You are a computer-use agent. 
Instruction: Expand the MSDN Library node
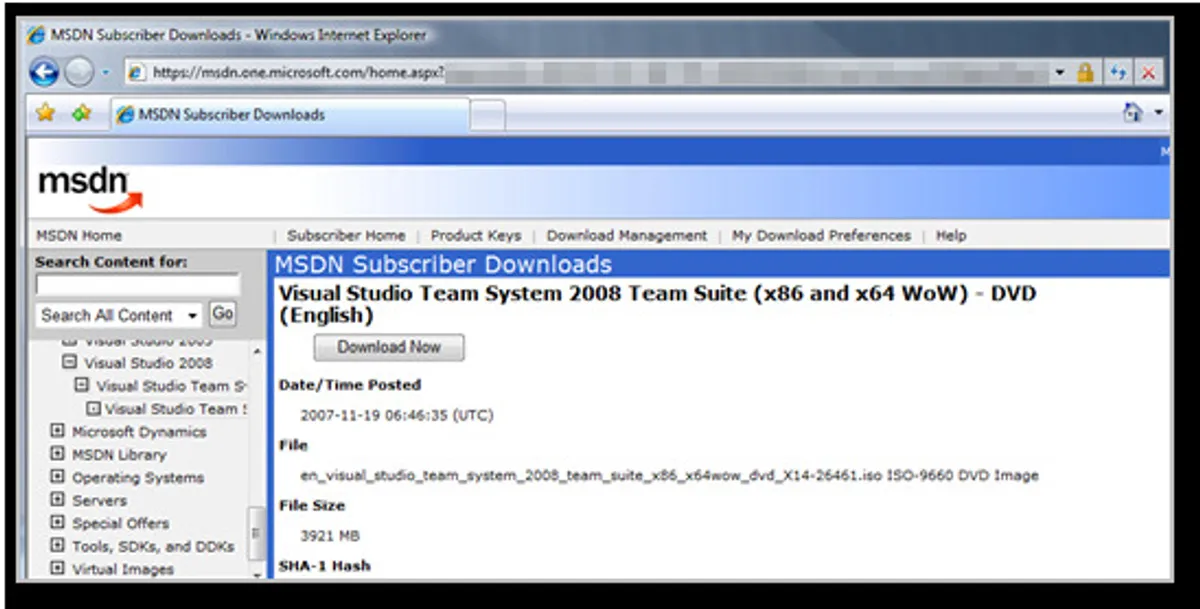click(x=58, y=455)
